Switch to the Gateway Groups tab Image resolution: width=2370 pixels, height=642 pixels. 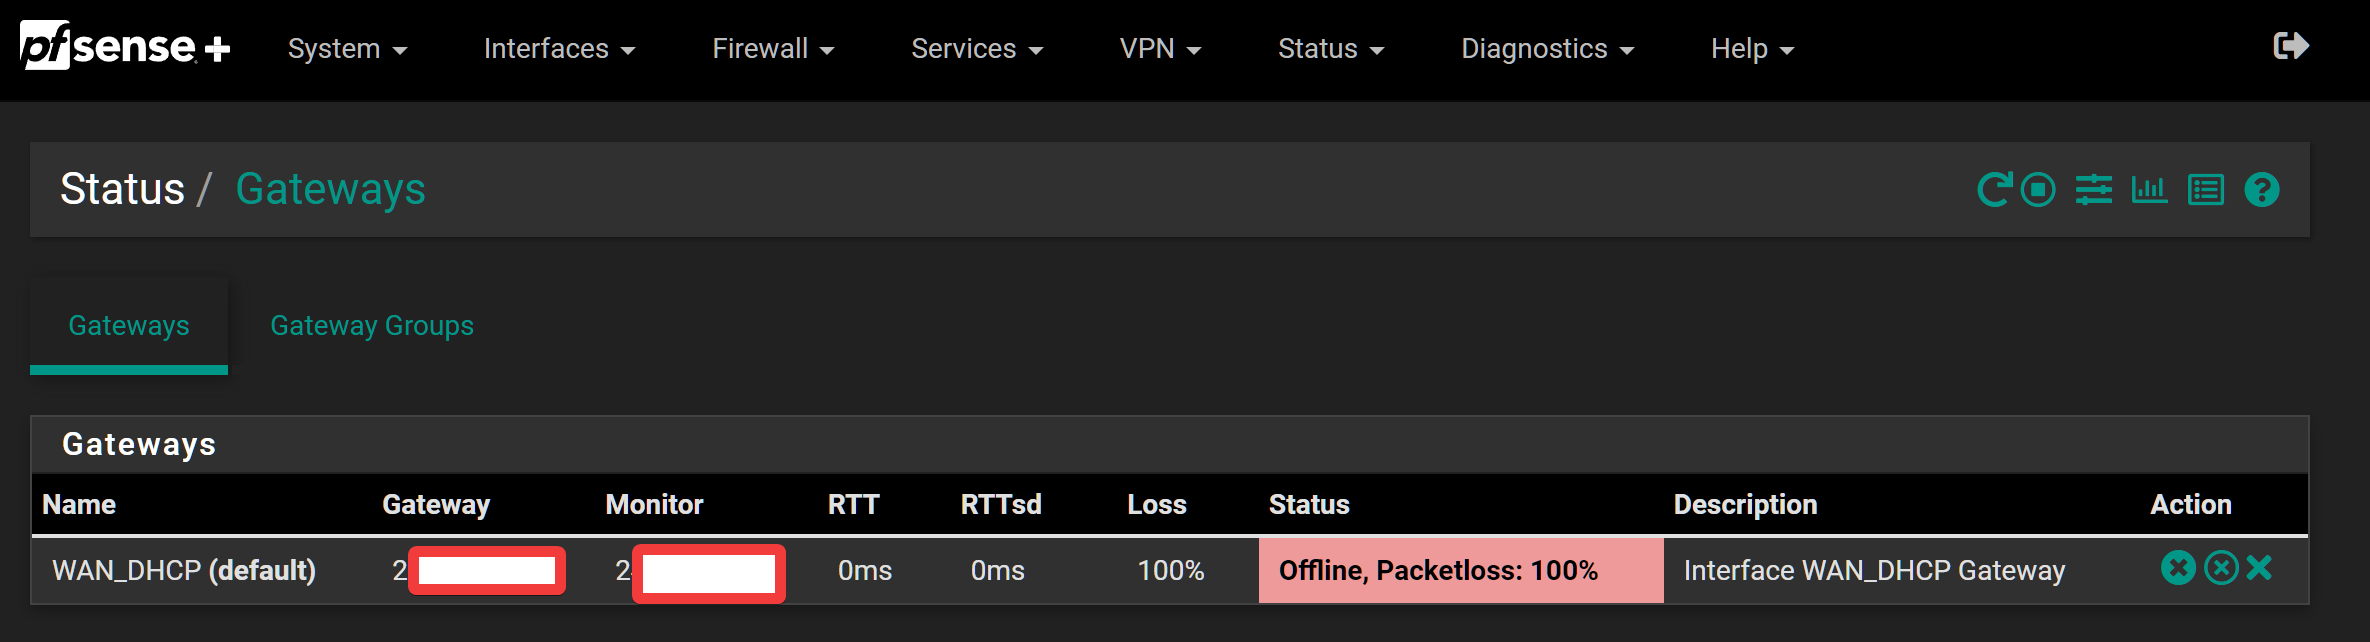(x=372, y=325)
